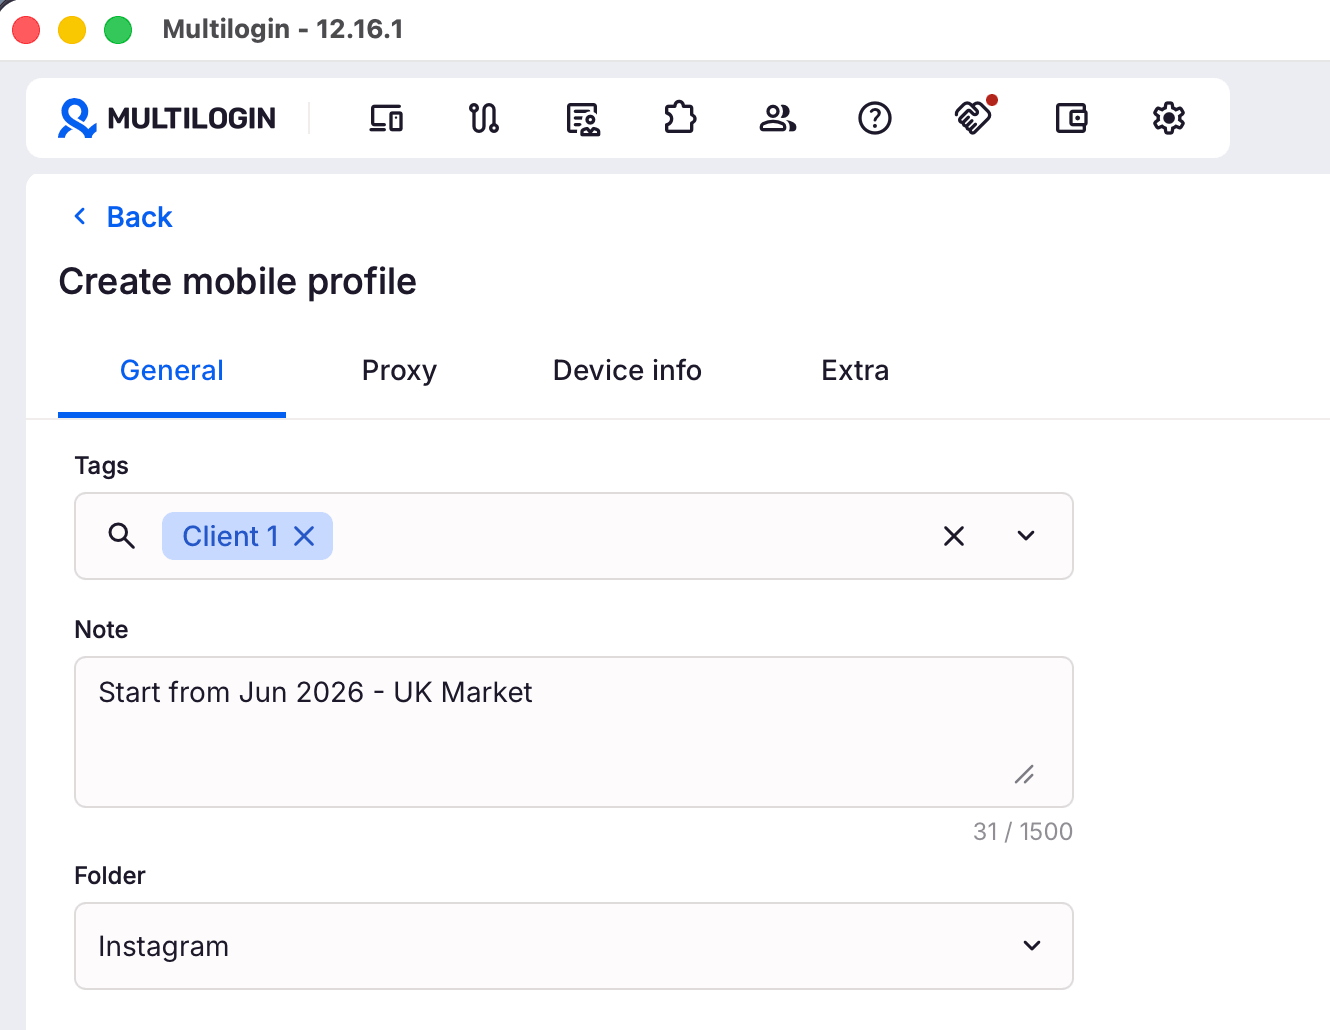Viewport: 1330px width, 1030px height.
Task: Open the wallet billing icon
Action: pos(1071,118)
